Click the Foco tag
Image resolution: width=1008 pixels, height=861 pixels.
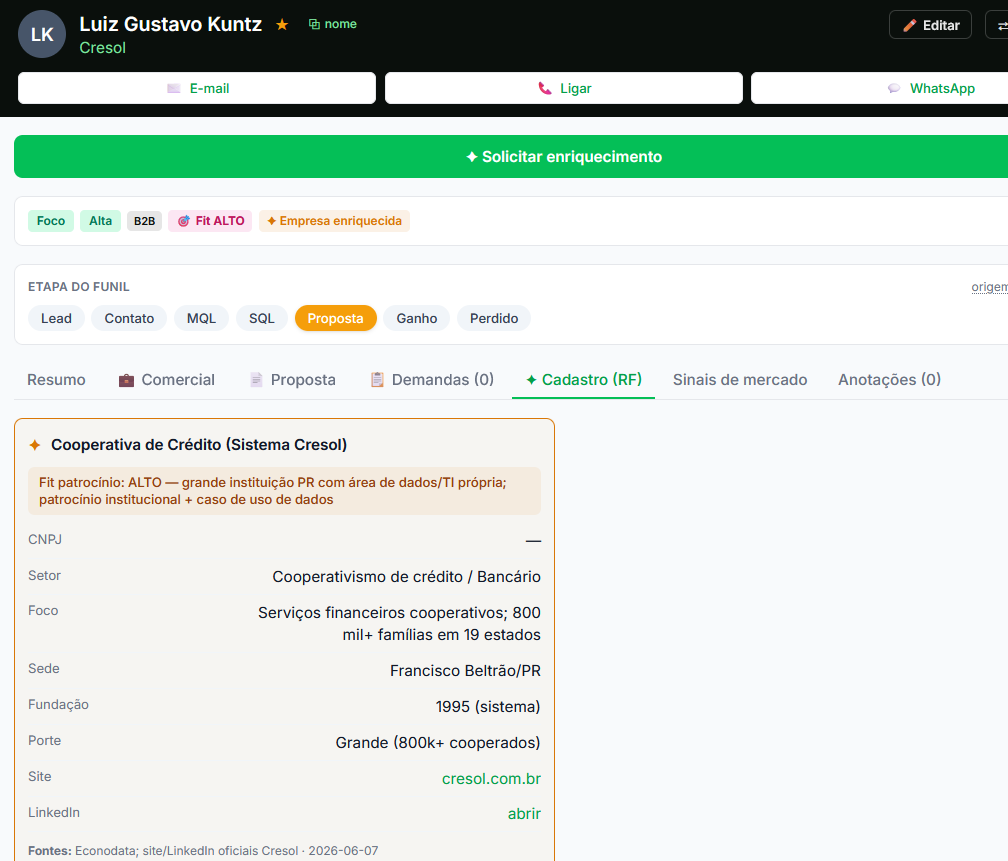click(x=51, y=221)
